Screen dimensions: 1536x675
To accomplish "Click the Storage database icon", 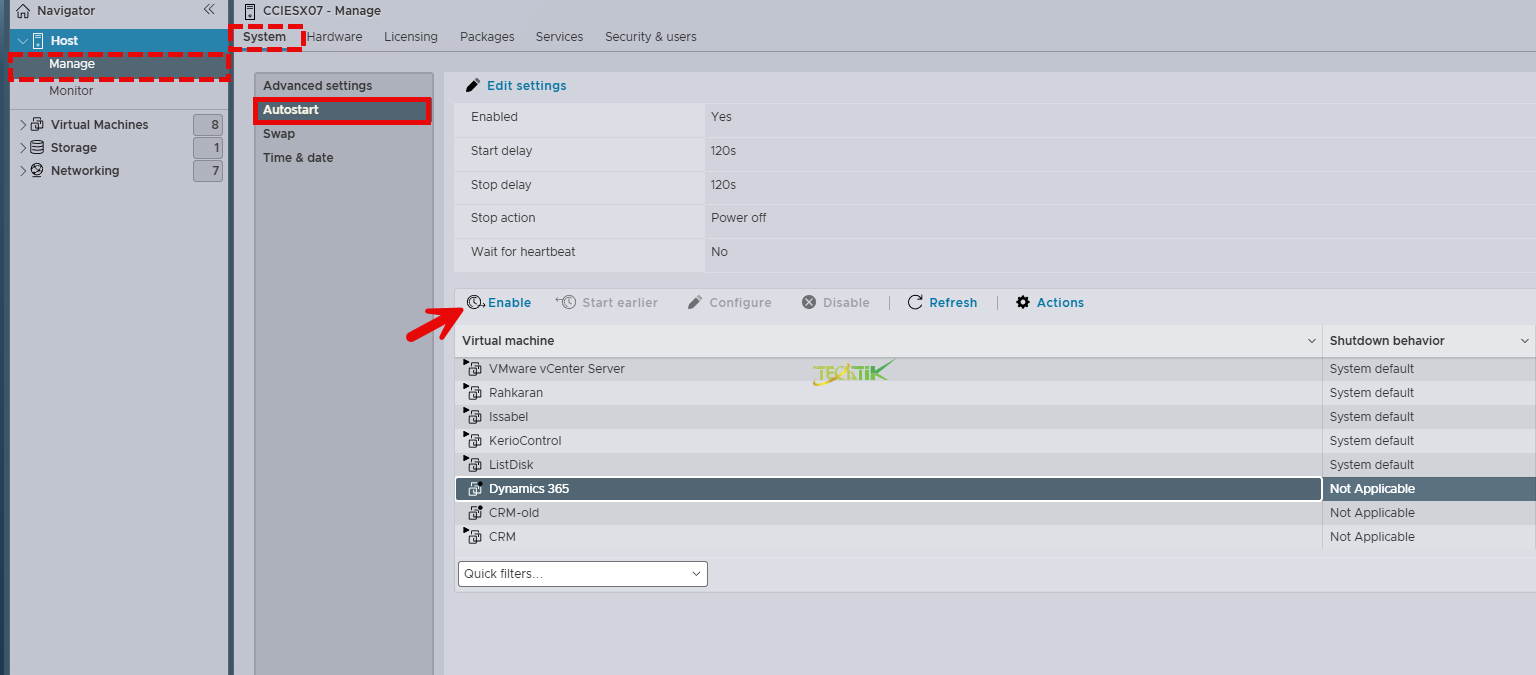I will [x=37, y=148].
